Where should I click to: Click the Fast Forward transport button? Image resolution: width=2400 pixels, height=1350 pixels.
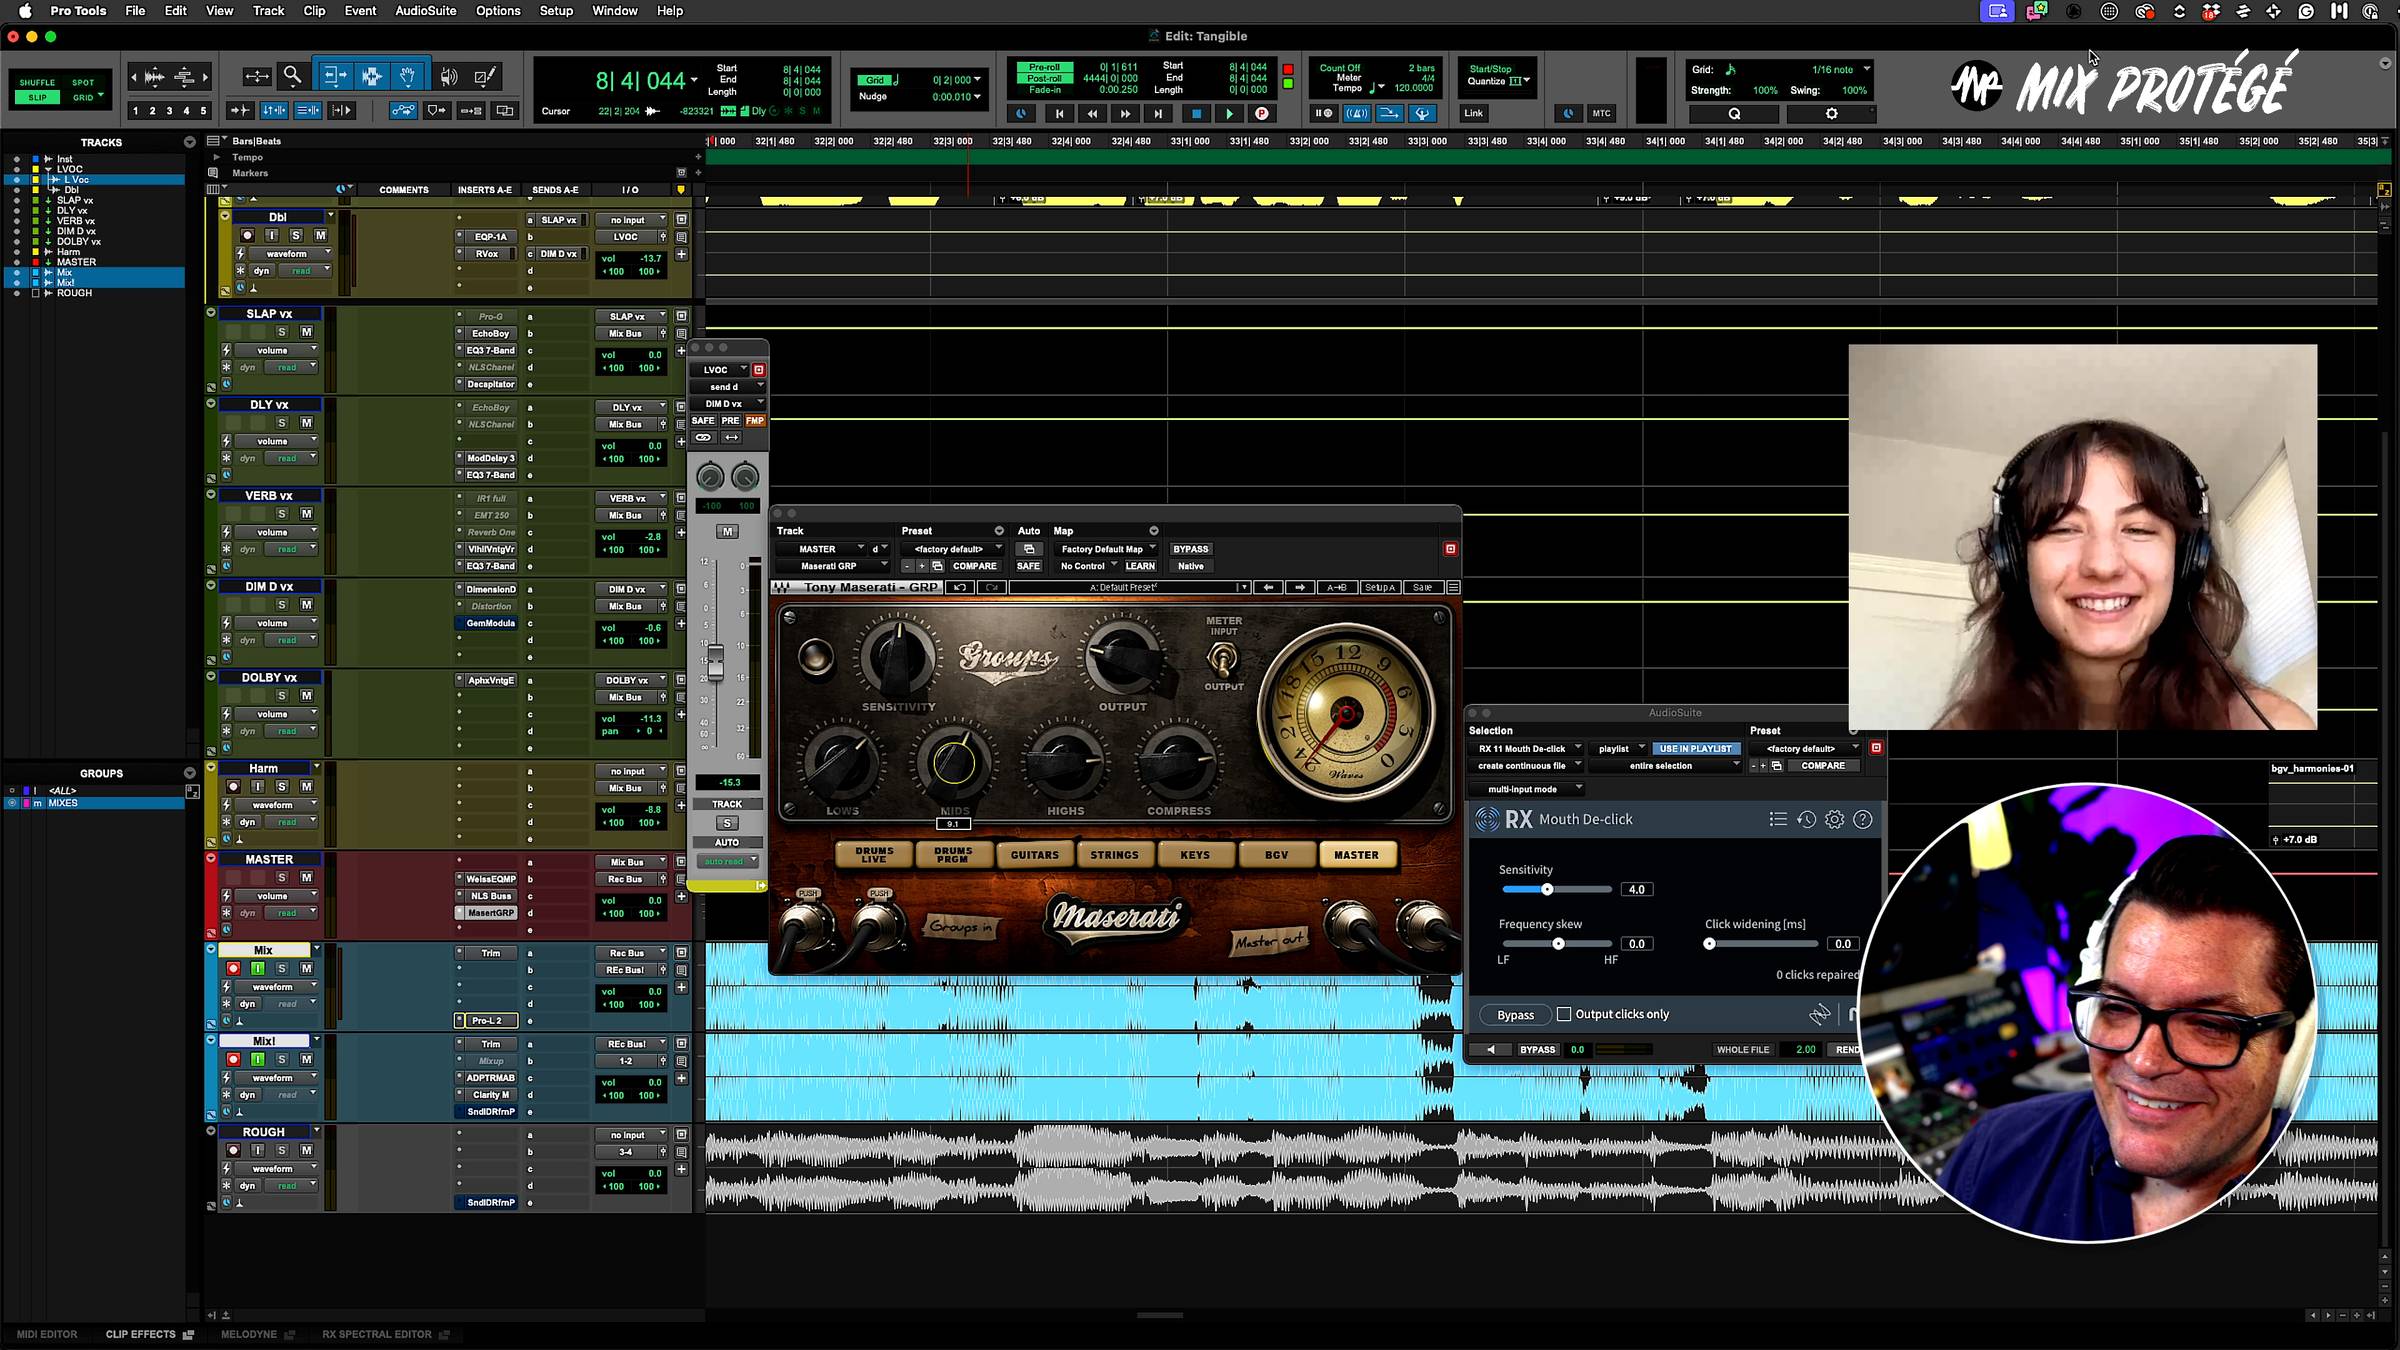[x=1125, y=114]
